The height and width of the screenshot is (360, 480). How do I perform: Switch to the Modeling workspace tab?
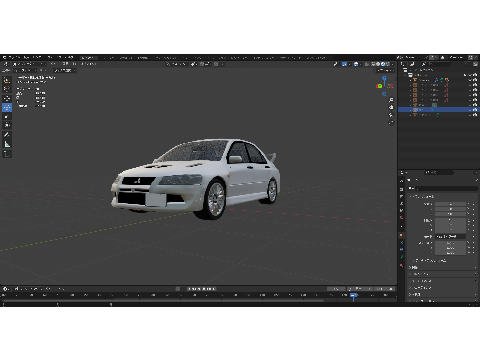[x=108, y=57]
